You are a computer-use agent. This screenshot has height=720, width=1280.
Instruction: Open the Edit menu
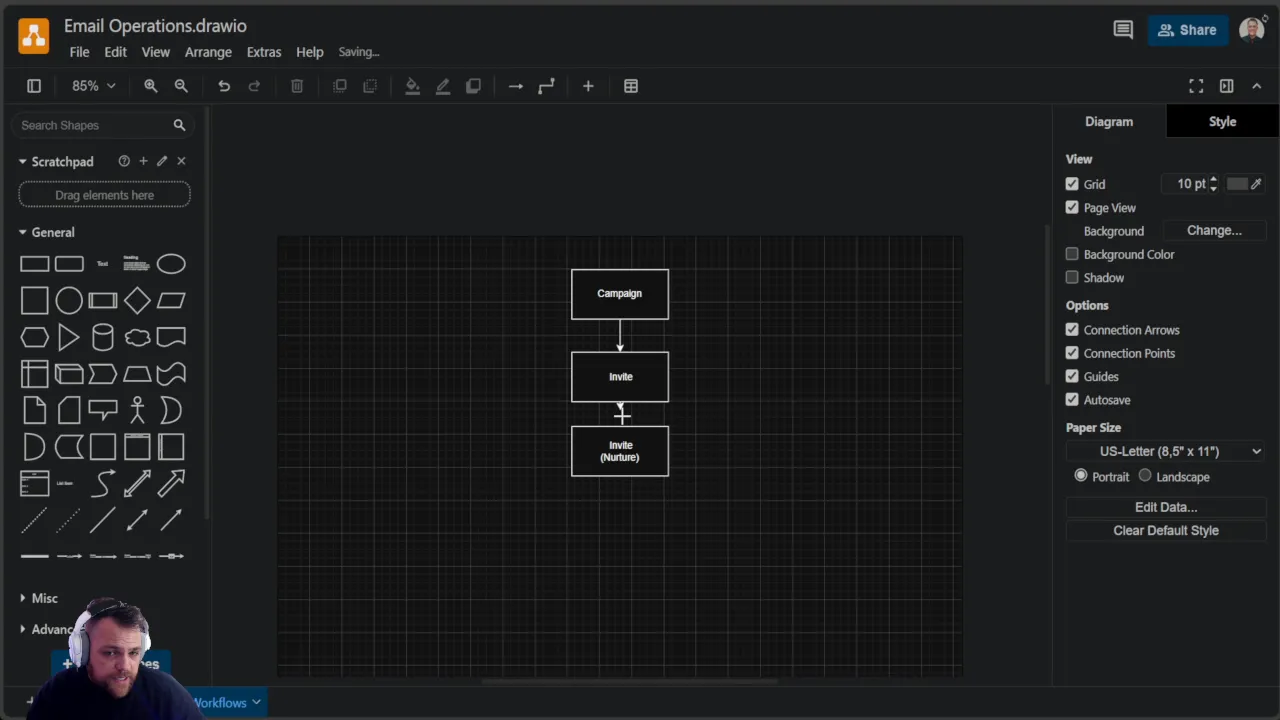click(x=115, y=52)
